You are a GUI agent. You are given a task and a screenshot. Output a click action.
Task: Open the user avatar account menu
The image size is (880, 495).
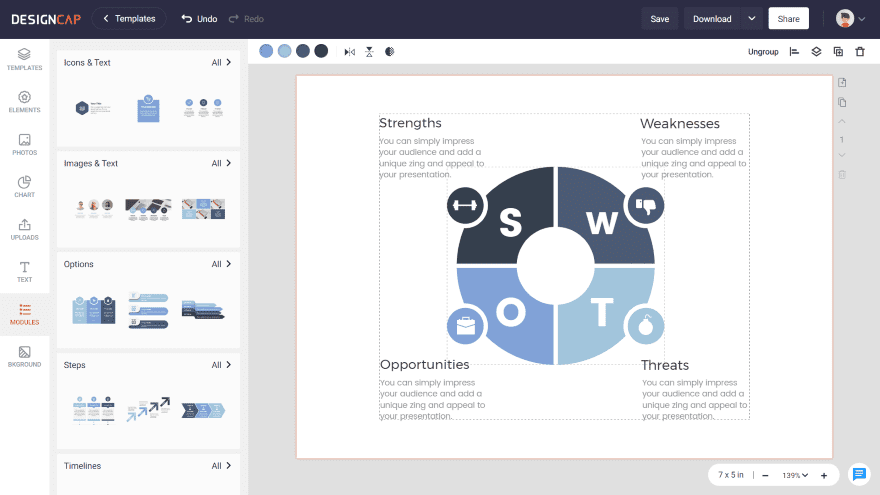850,19
